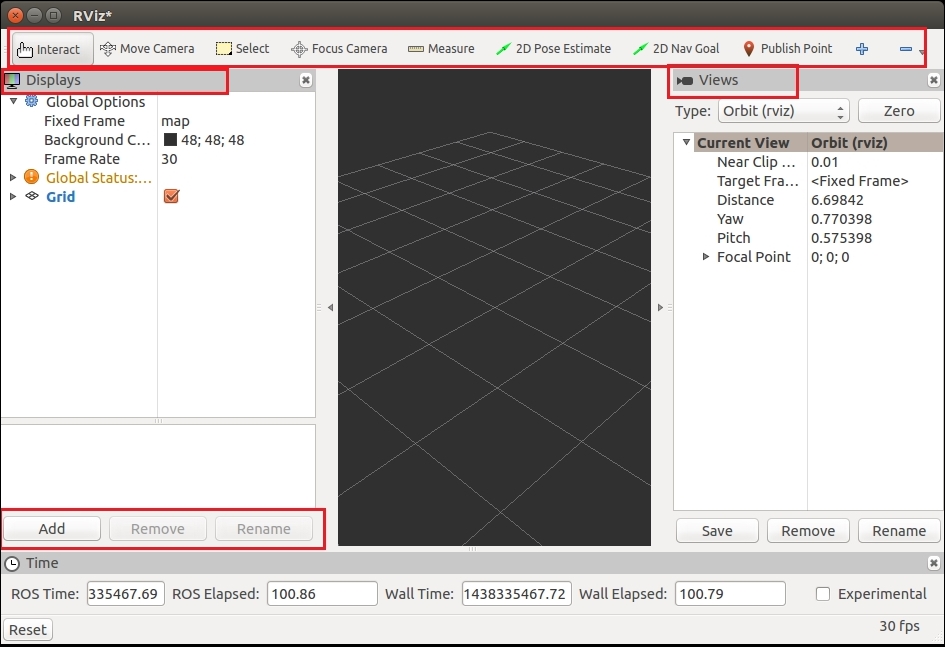Screen dimensions: 945x647
Task: Enable the Experimental checkbox
Action: (x=823, y=594)
